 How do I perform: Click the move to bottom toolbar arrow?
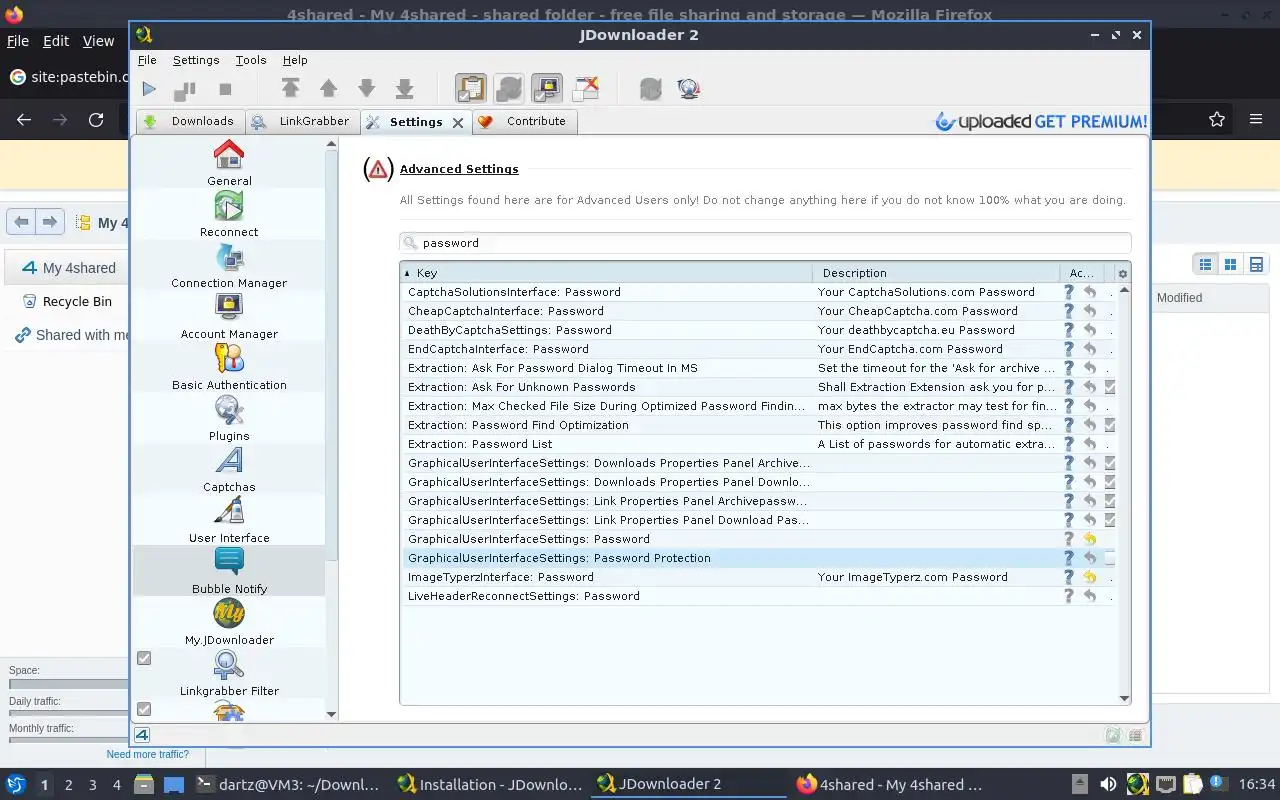pyautogui.click(x=404, y=89)
